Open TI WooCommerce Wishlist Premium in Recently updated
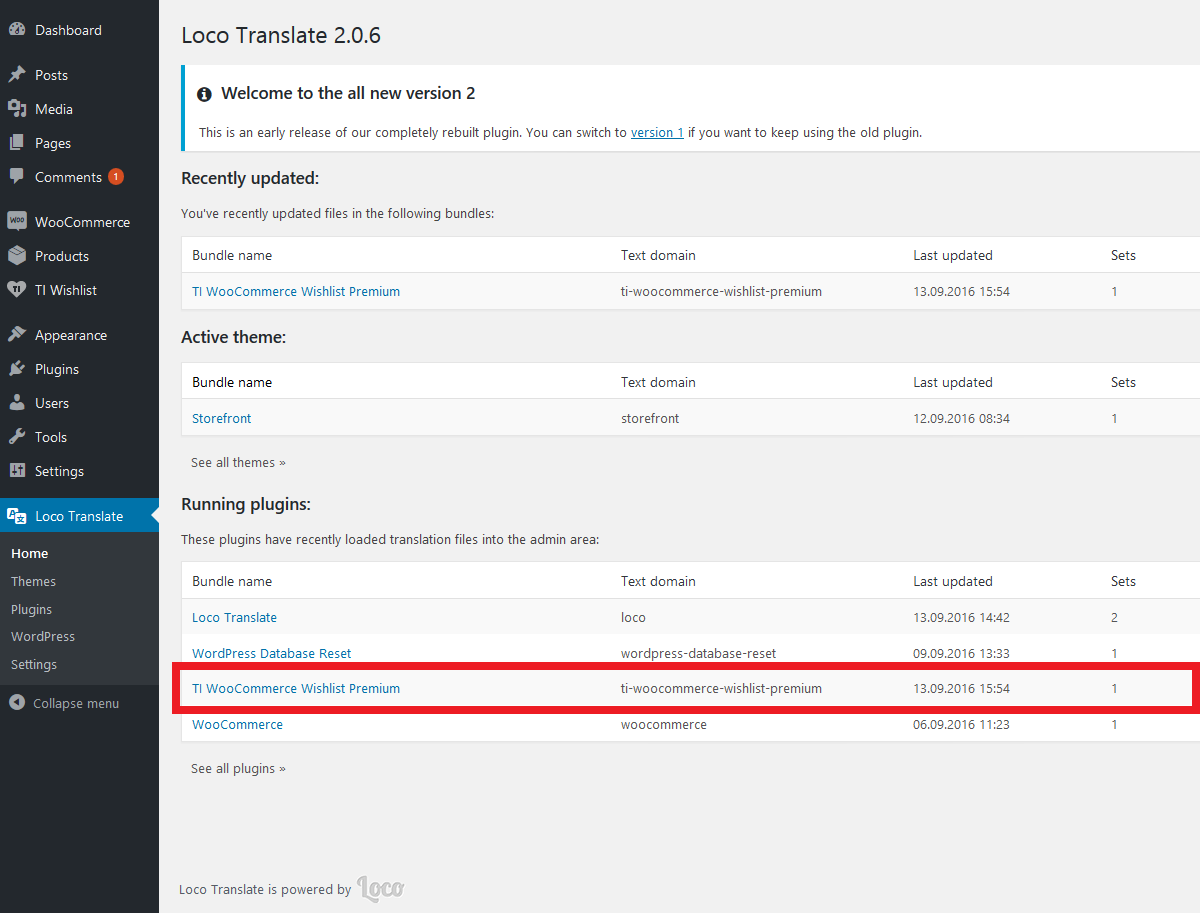 296,291
